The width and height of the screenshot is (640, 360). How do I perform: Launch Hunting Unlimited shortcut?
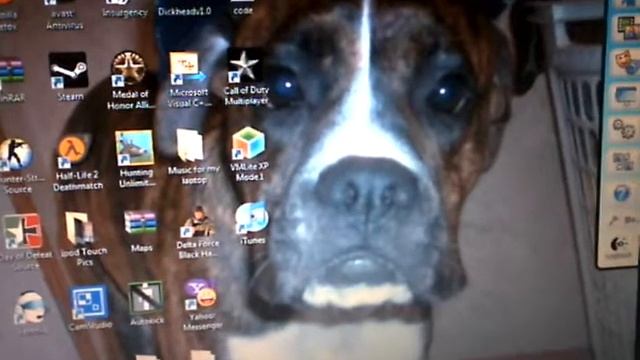pos(134,148)
